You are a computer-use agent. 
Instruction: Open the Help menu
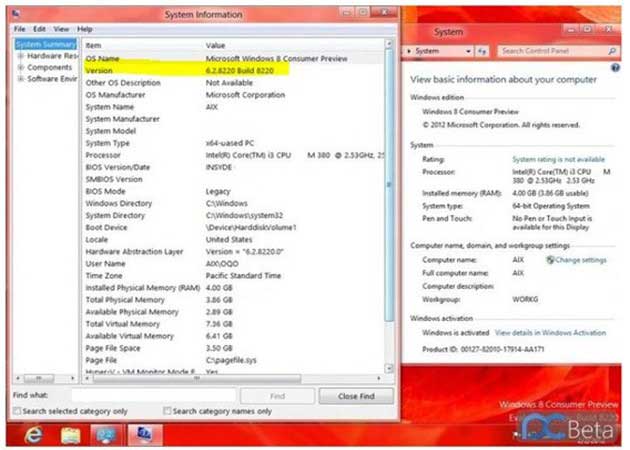pos(85,30)
